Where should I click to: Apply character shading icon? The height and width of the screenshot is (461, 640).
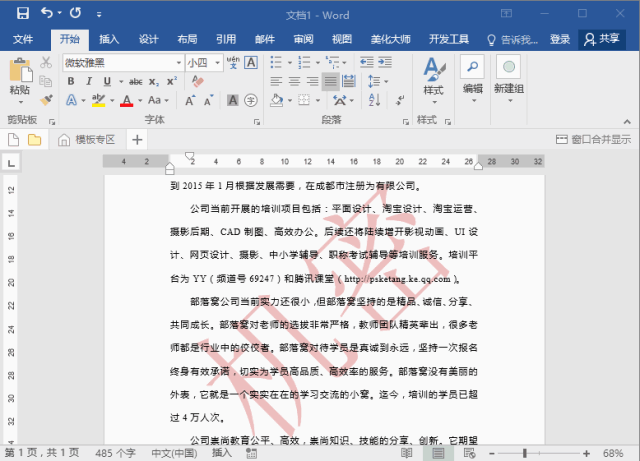tap(233, 100)
